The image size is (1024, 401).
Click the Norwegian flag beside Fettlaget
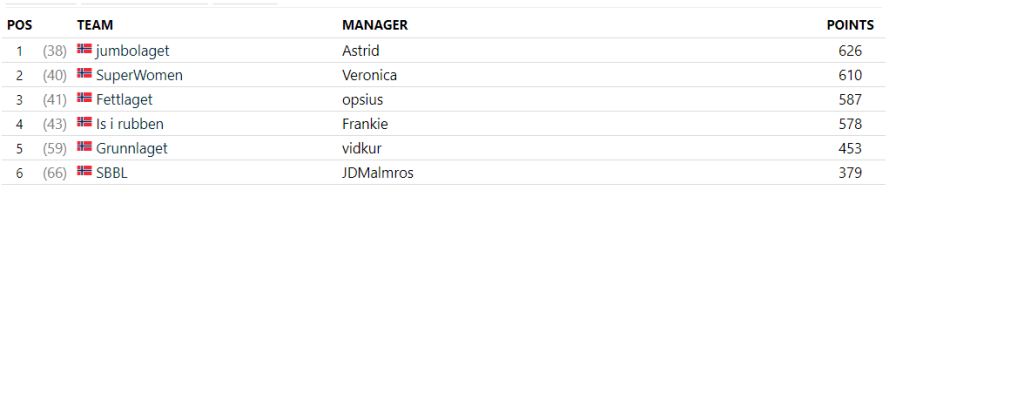pos(84,98)
